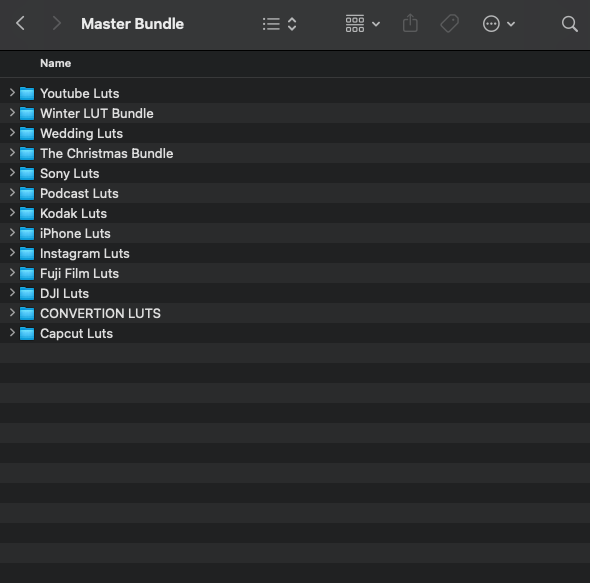Select the CONVERTION LUTS folder icon
Viewport: 590px width, 583px height.
(27, 313)
